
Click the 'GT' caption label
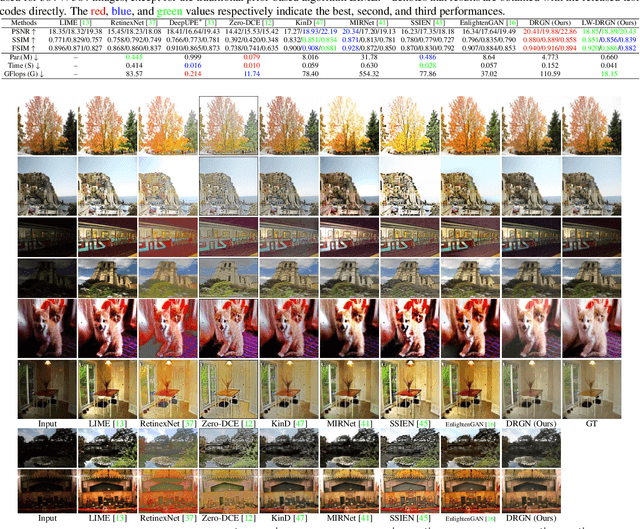tap(591, 424)
